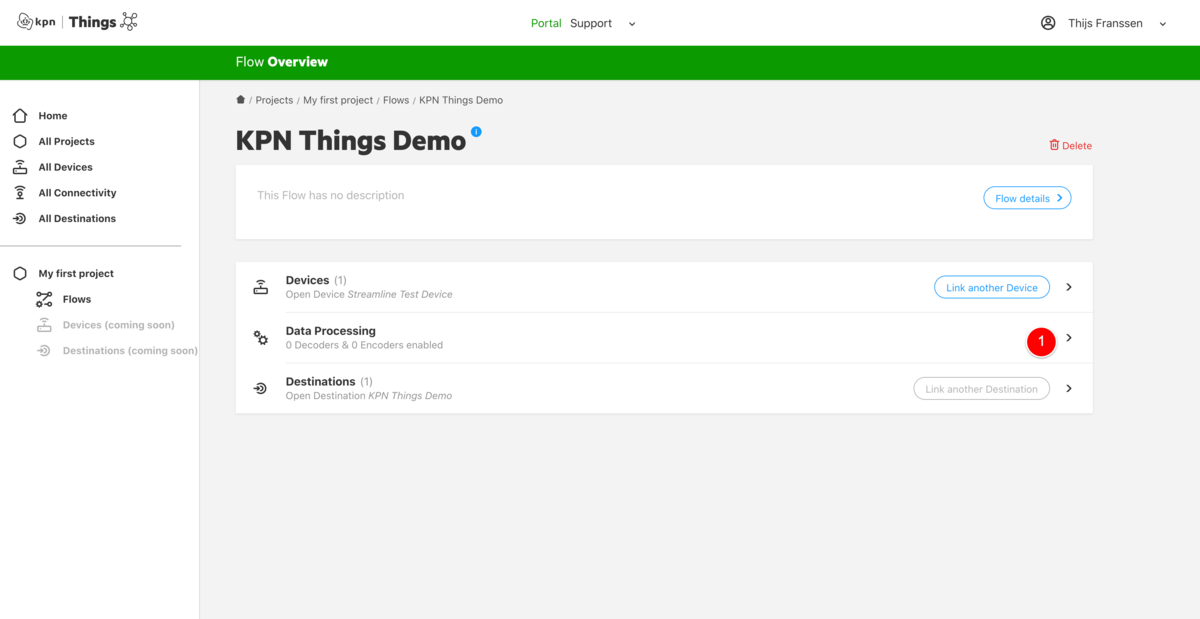Click the Flow details button
The width and height of the screenshot is (1200, 619).
[1027, 198]
